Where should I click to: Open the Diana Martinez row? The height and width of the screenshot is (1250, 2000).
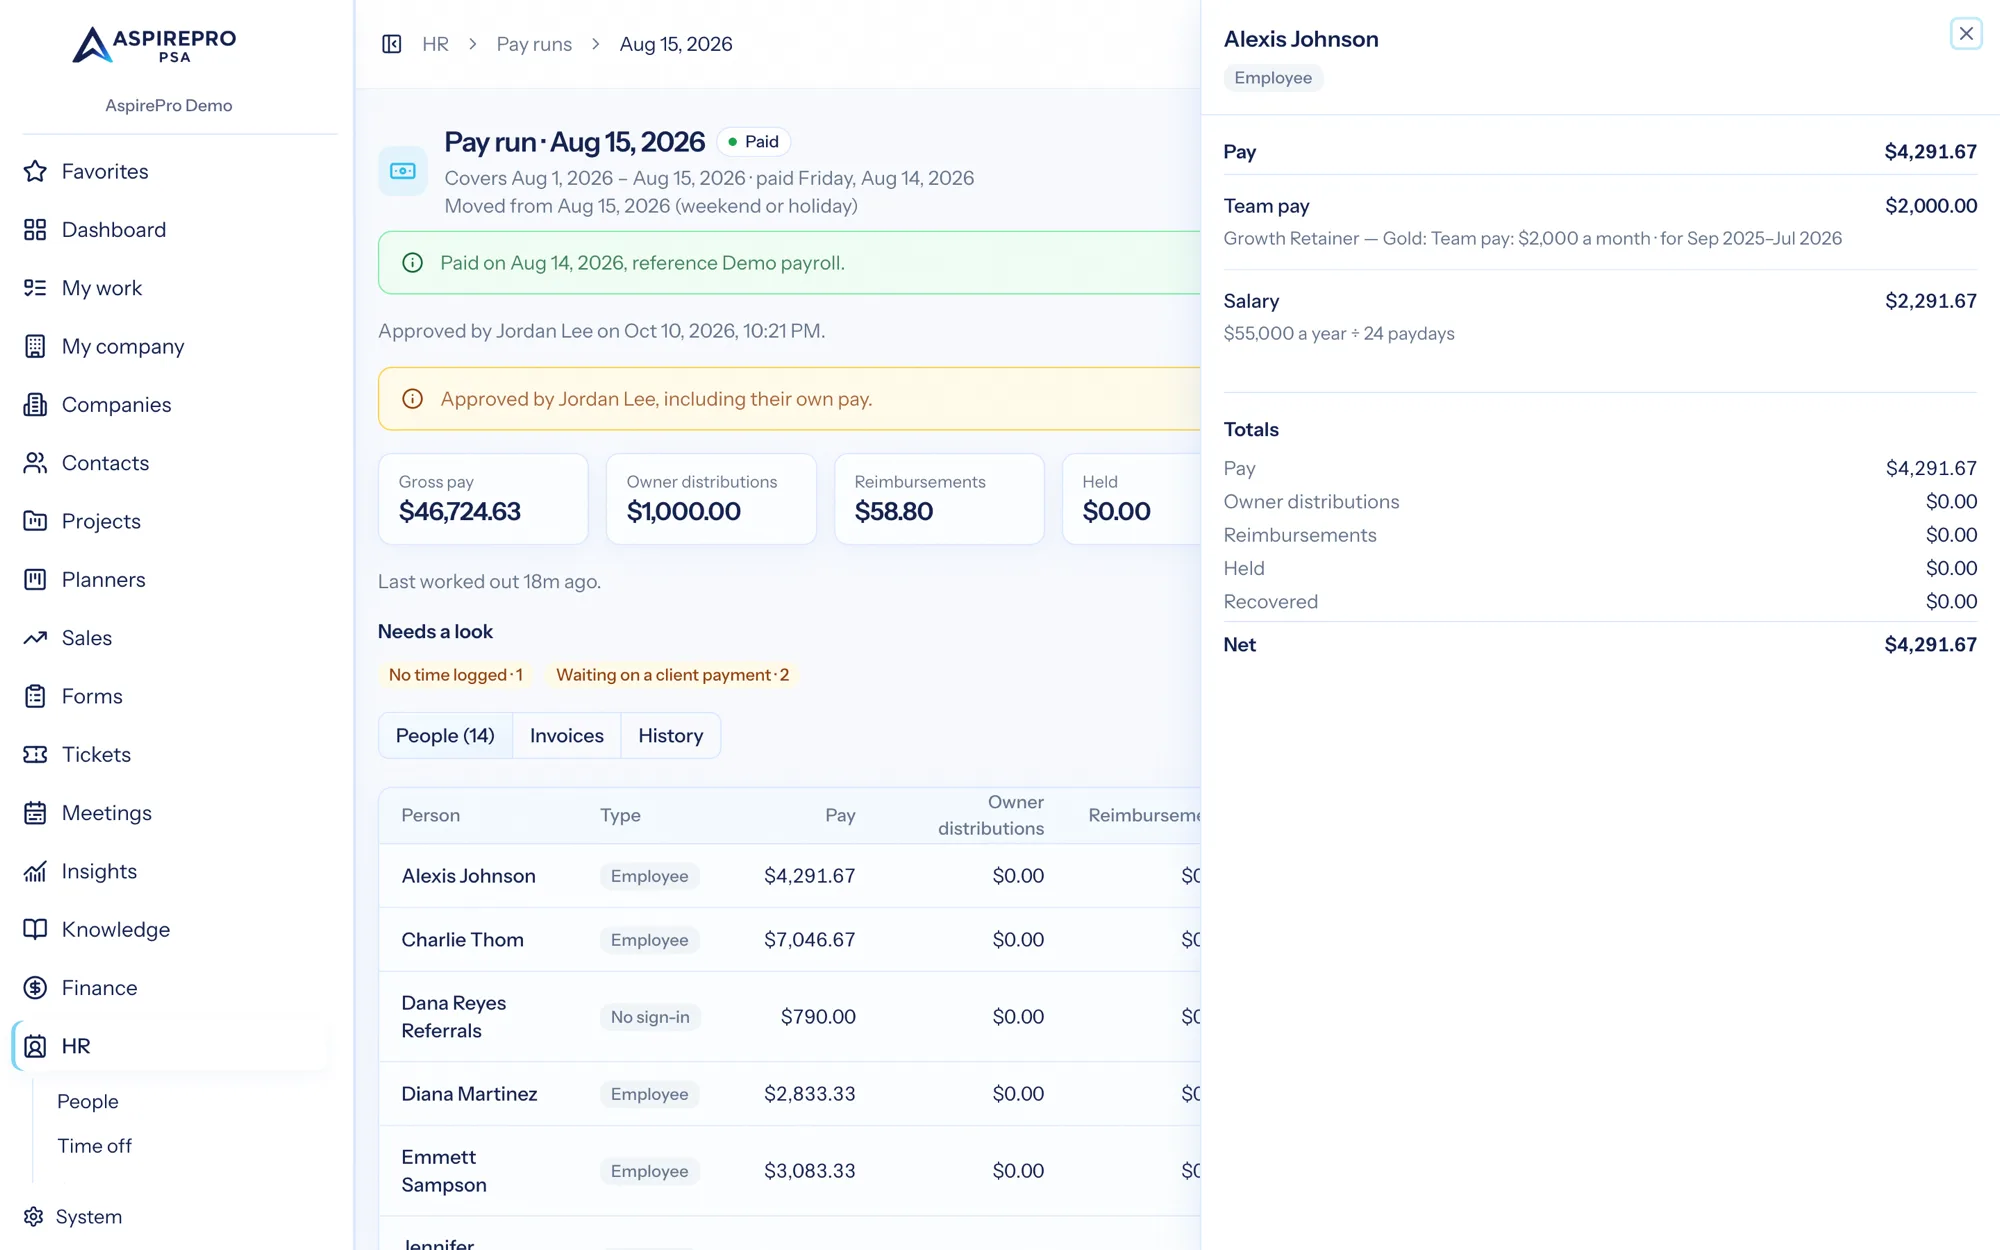[x=790, y=1094]
